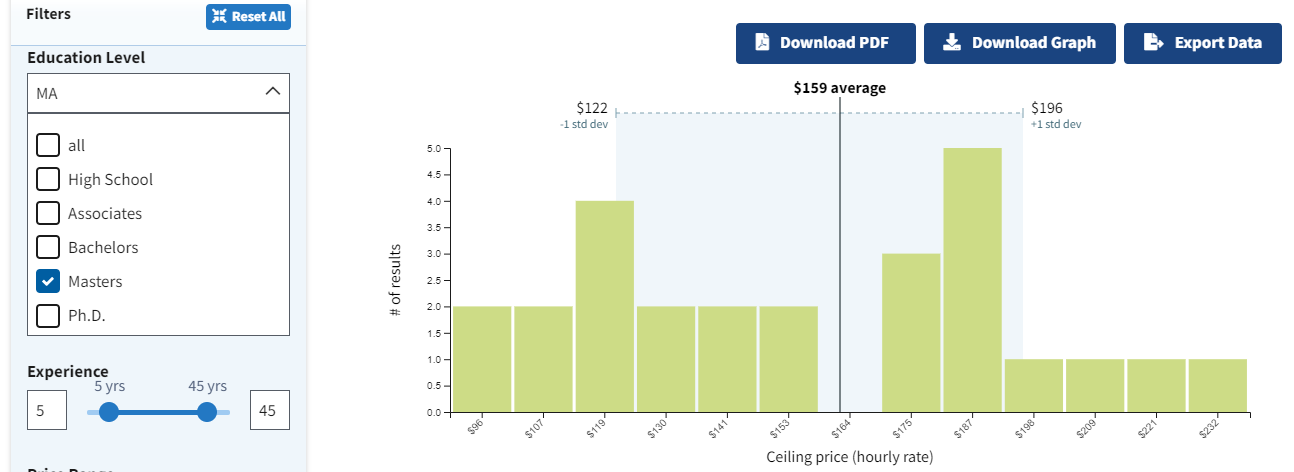The image size is (1294, 472).
Task: Check the High School checkbox
Action: click(48, 180)
